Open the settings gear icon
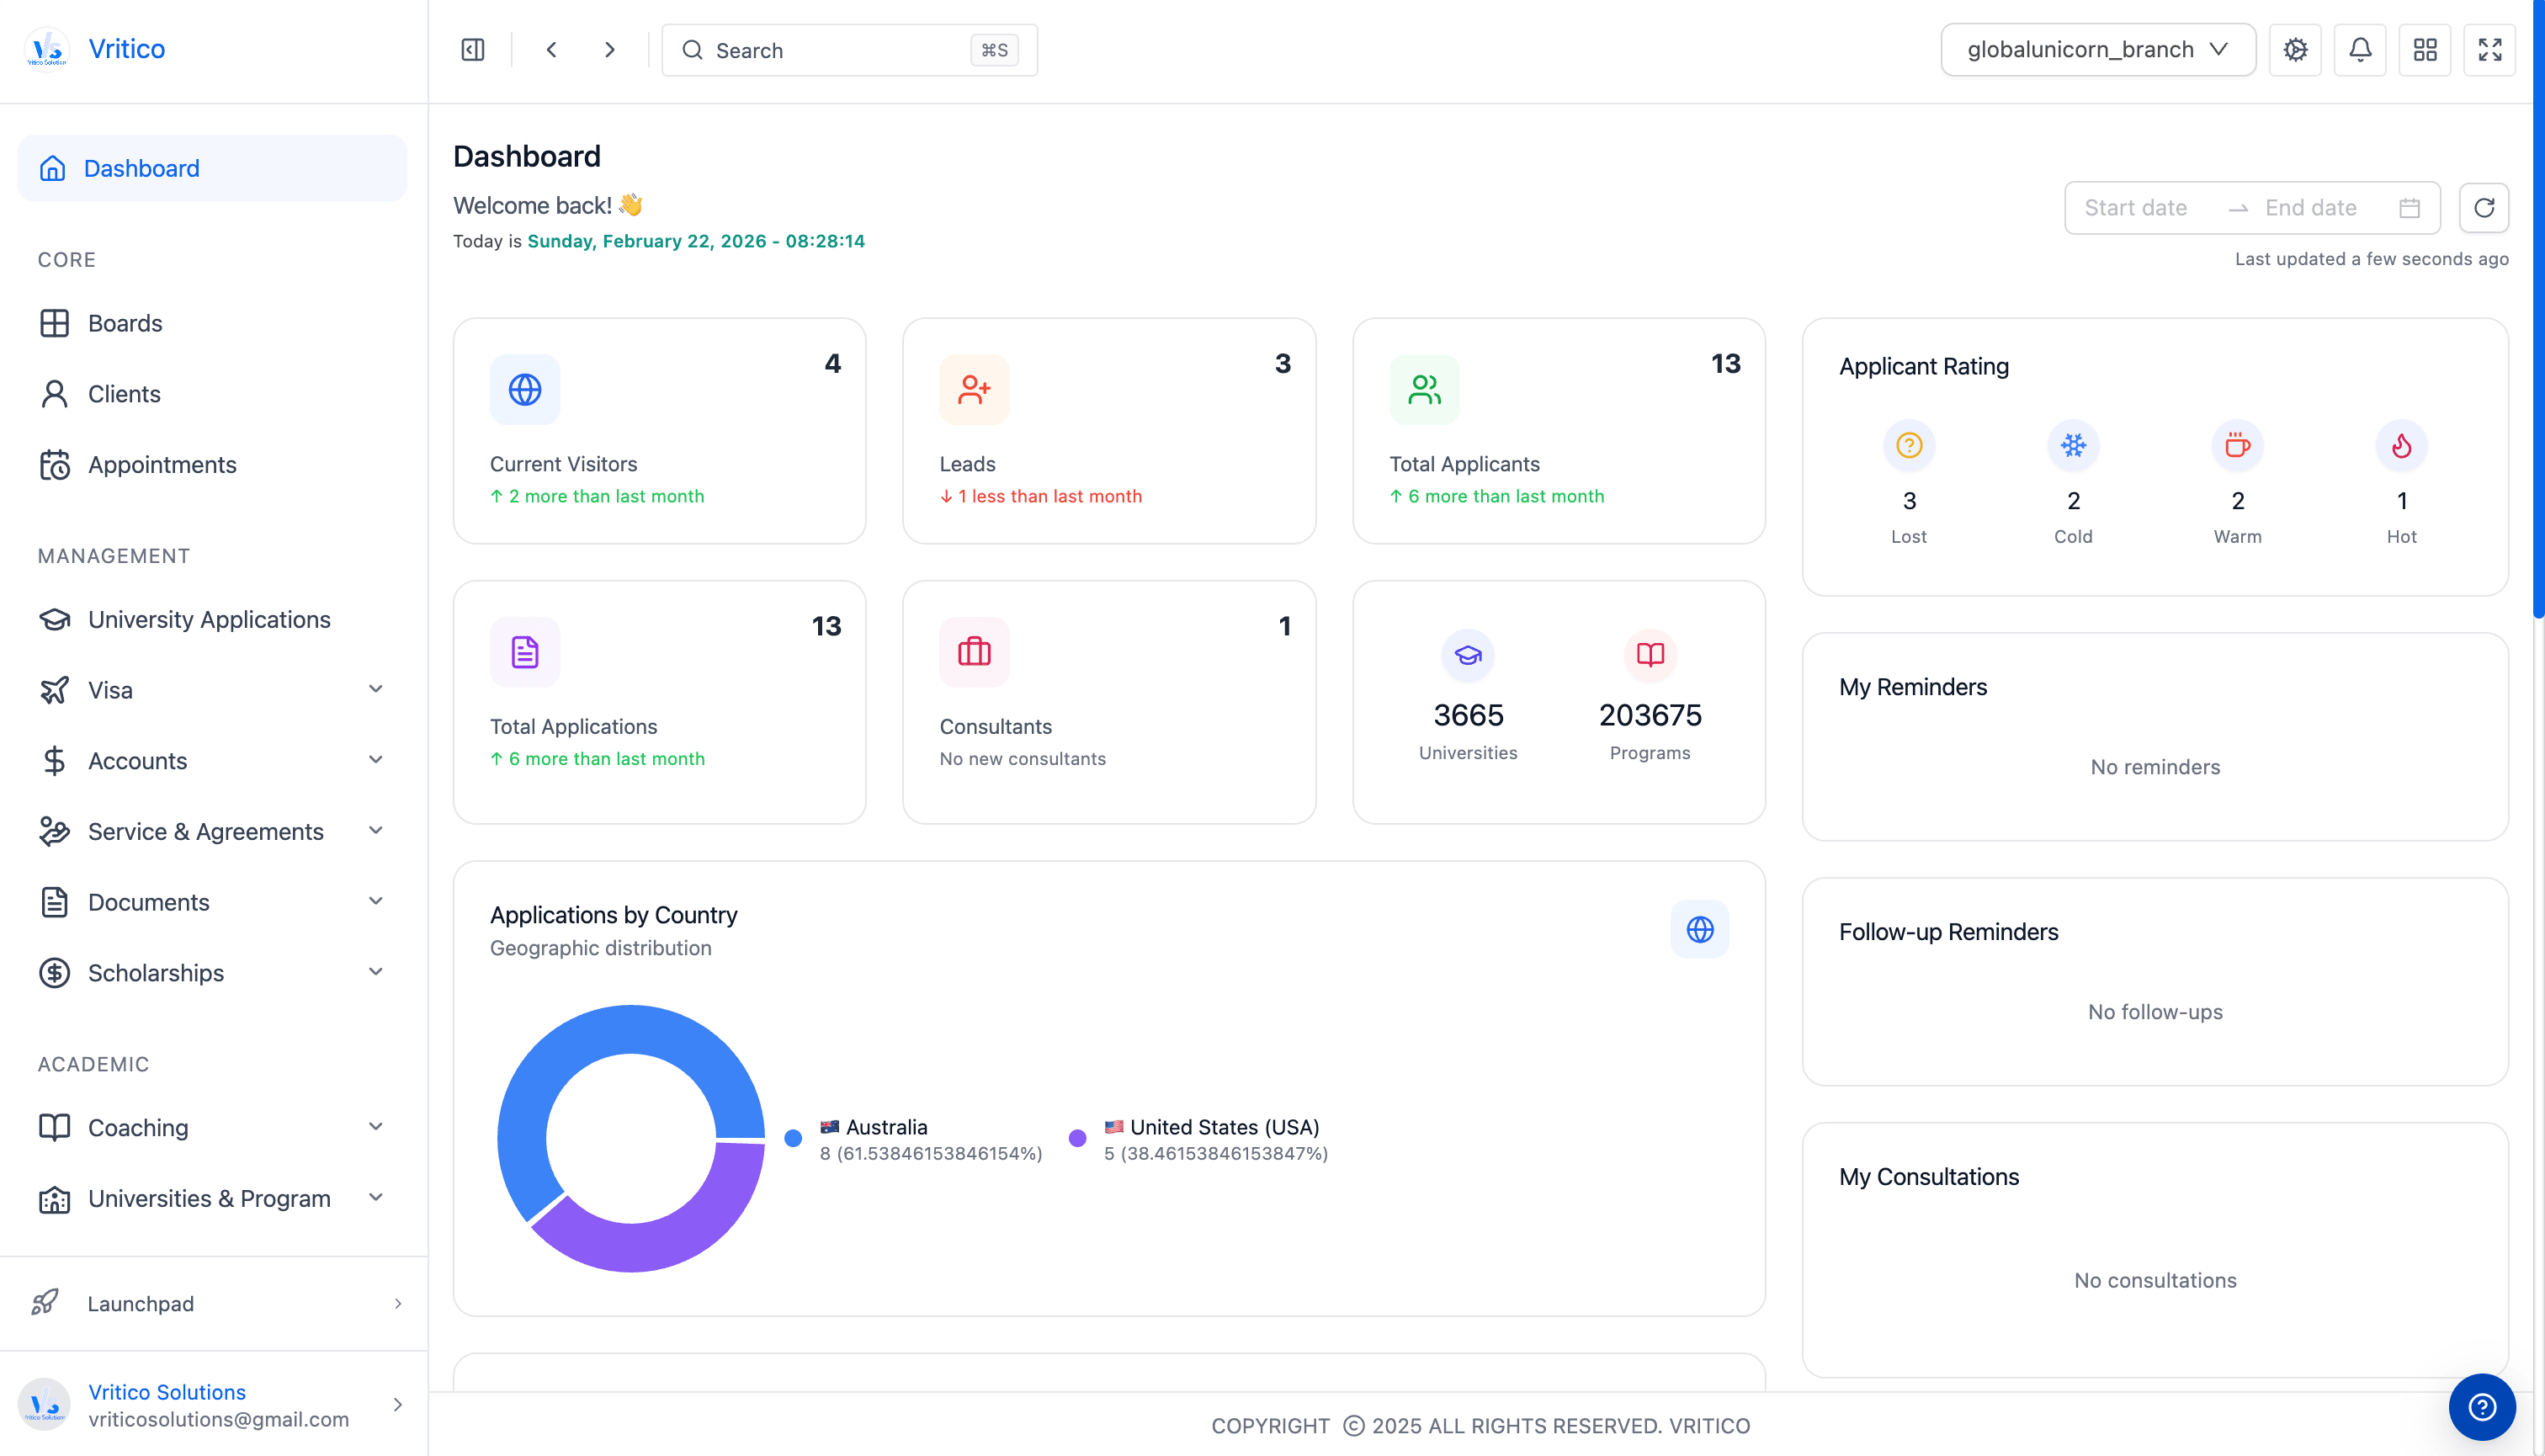The image size is (2545, 1456). pos(2295,49)
